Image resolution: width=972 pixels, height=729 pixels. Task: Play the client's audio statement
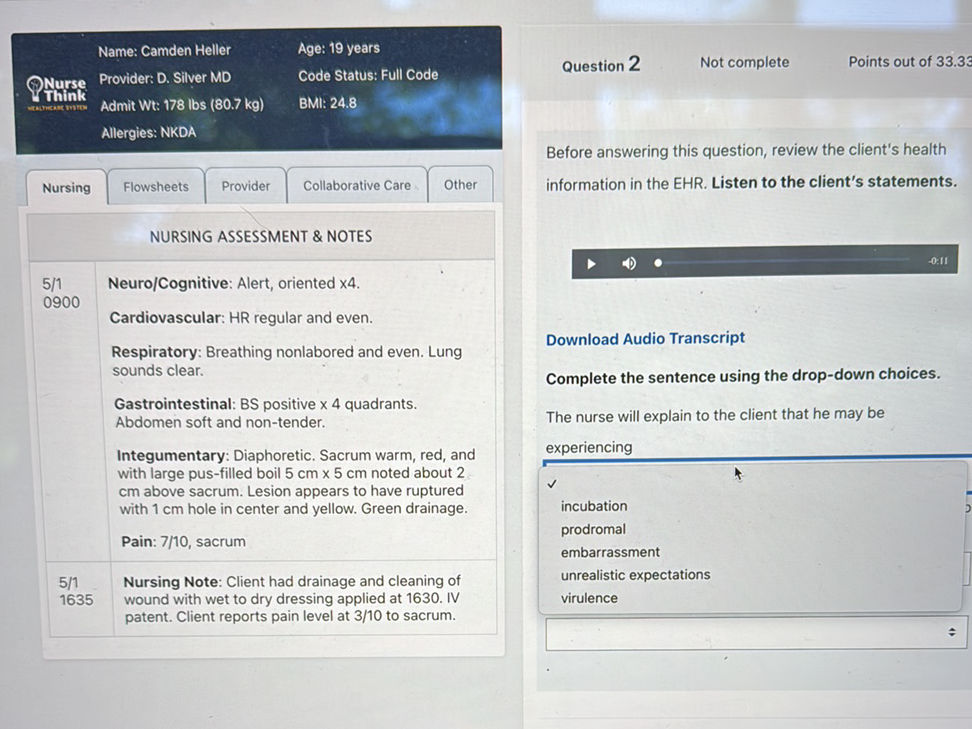pos(591,264)
